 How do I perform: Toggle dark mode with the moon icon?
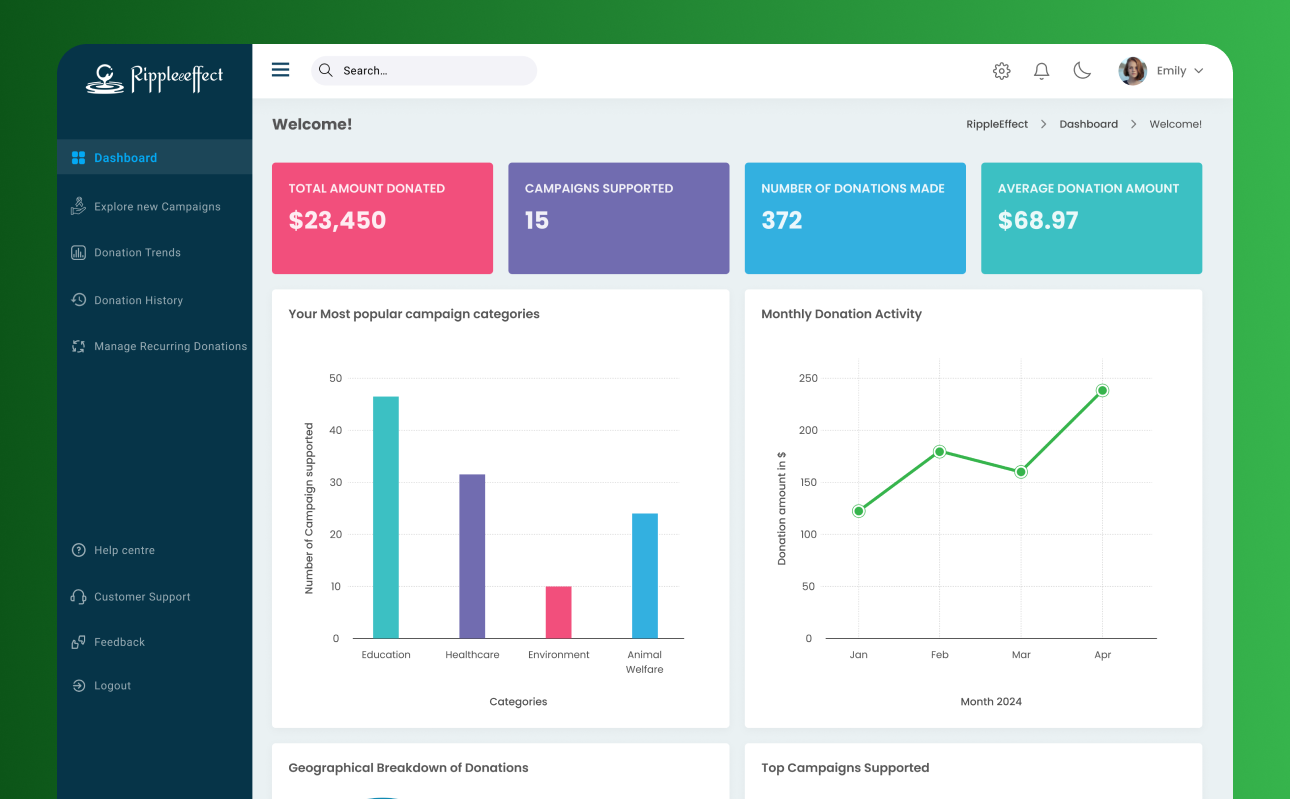coord(1082,71)
